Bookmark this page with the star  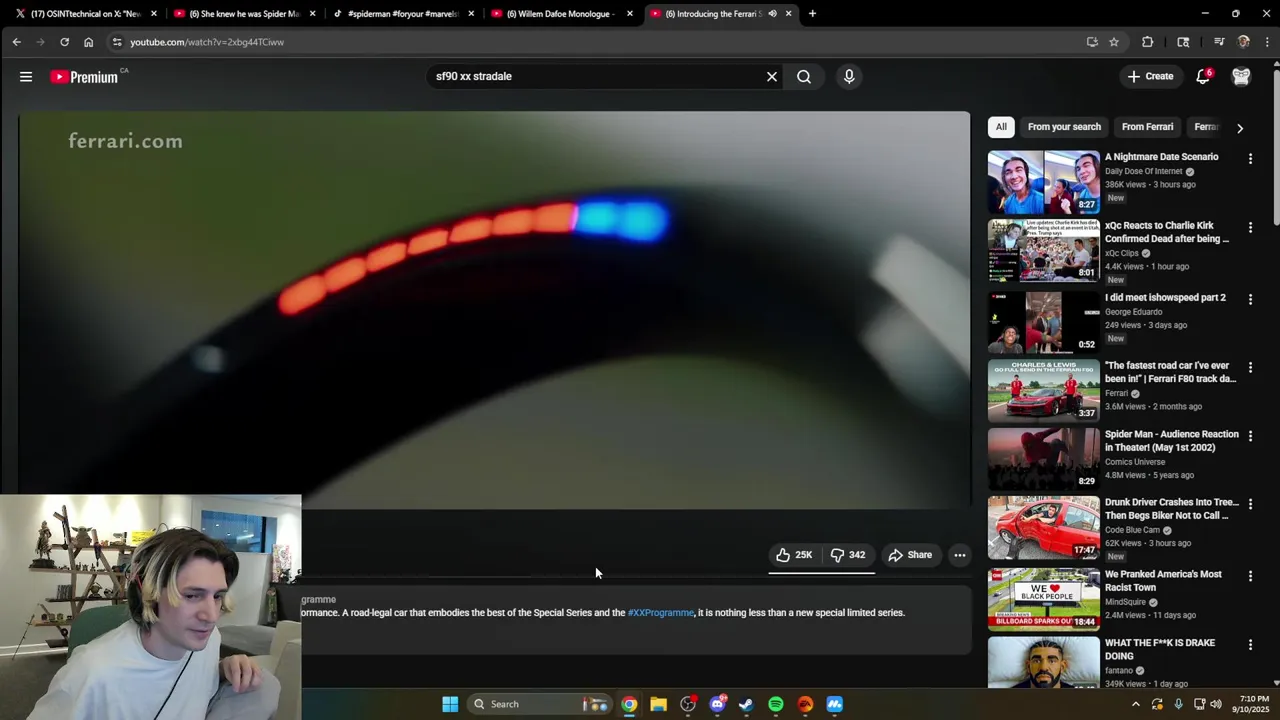pyautogui.click(x=1114, y=42)
